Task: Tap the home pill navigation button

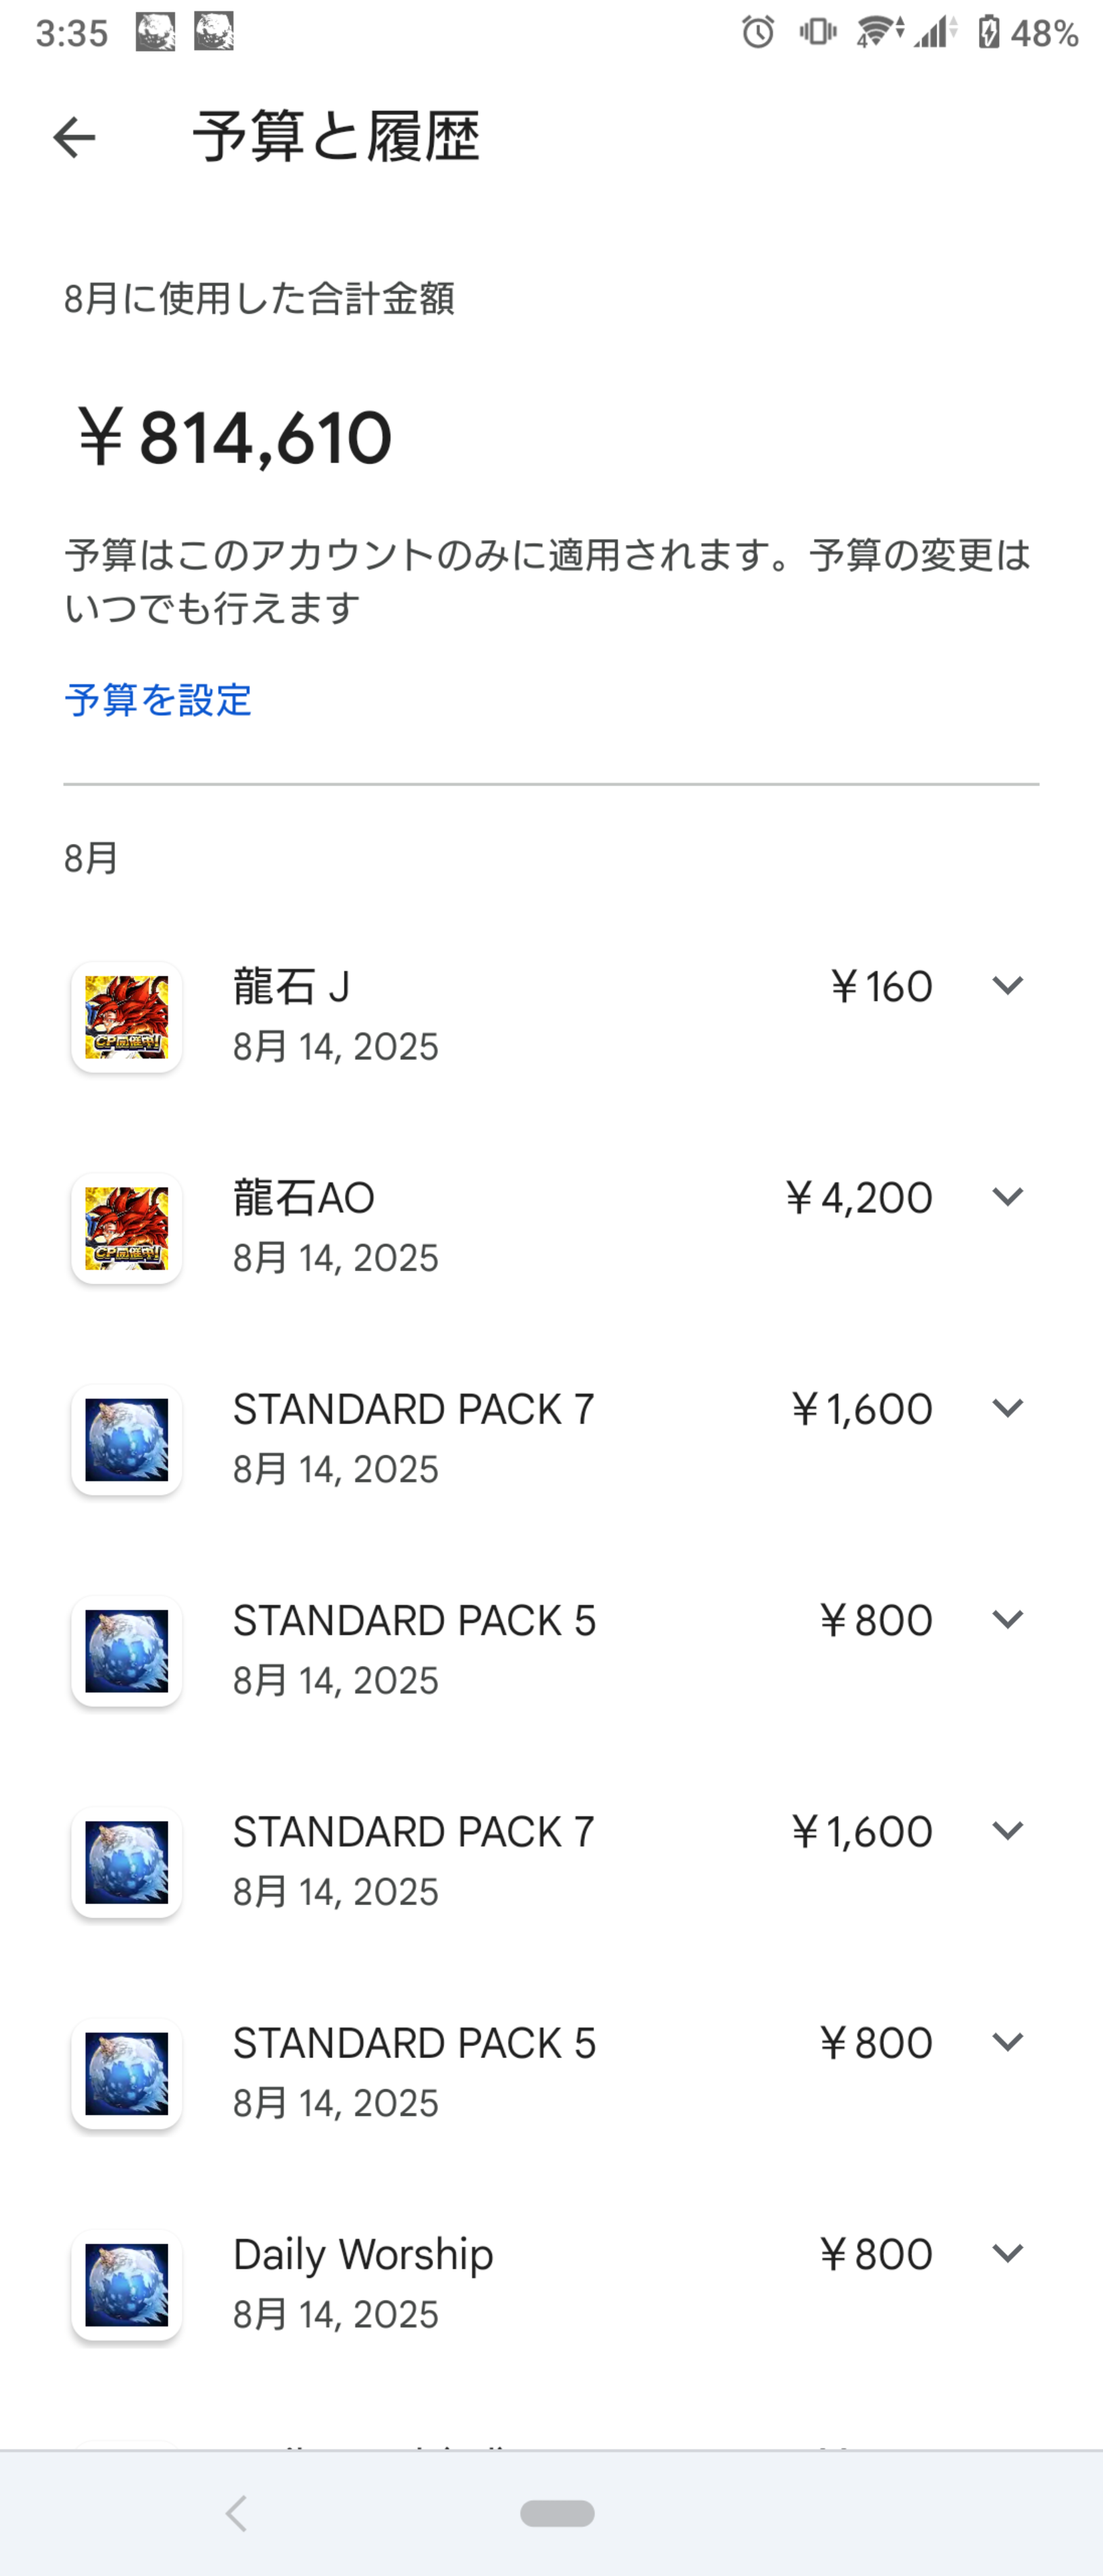Action: click(x=557, y=2513)
